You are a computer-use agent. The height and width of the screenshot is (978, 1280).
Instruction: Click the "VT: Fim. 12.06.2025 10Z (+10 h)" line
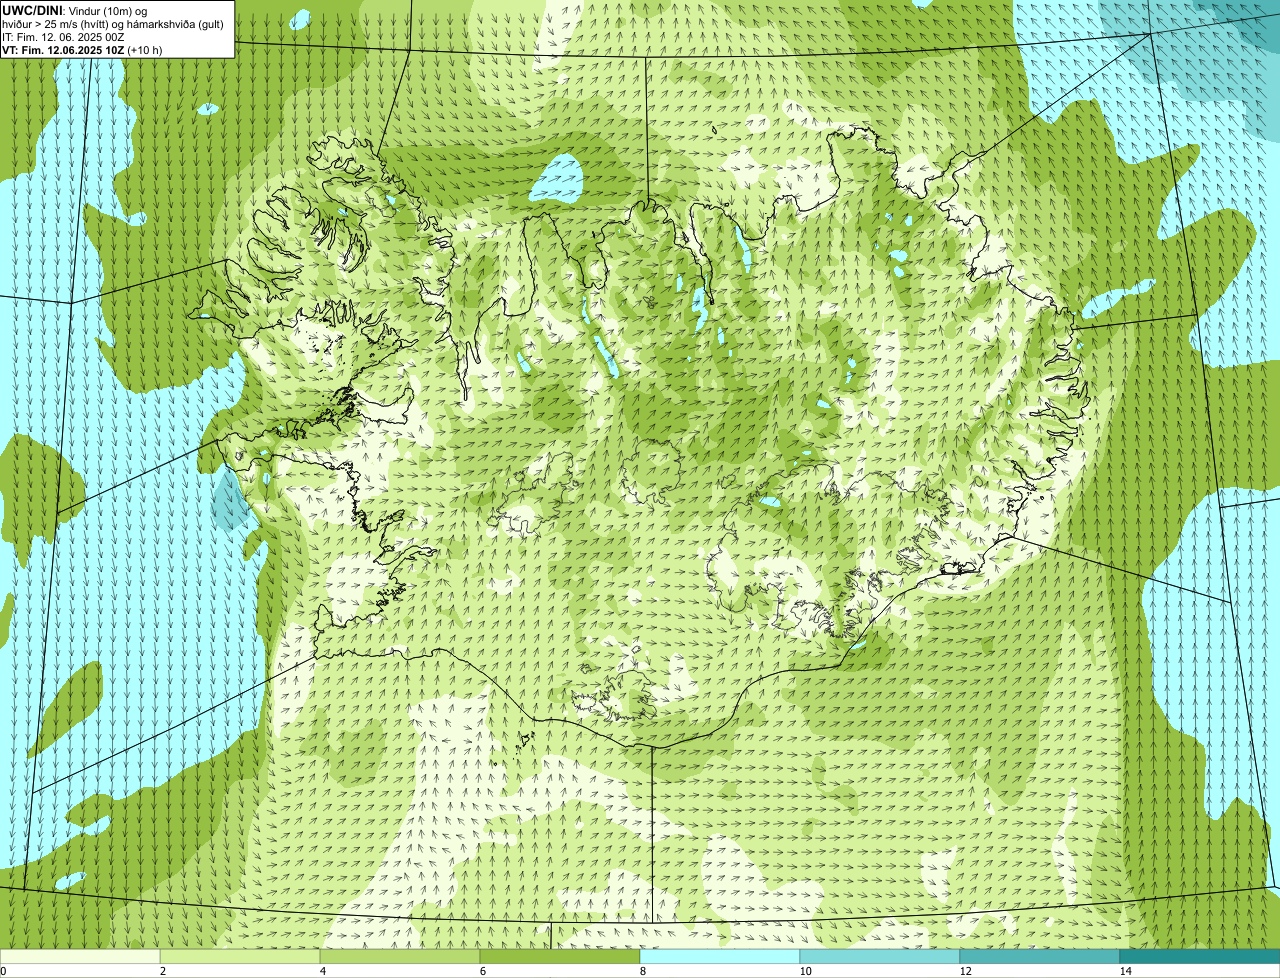pyautogui.click(x=82, y=49)
